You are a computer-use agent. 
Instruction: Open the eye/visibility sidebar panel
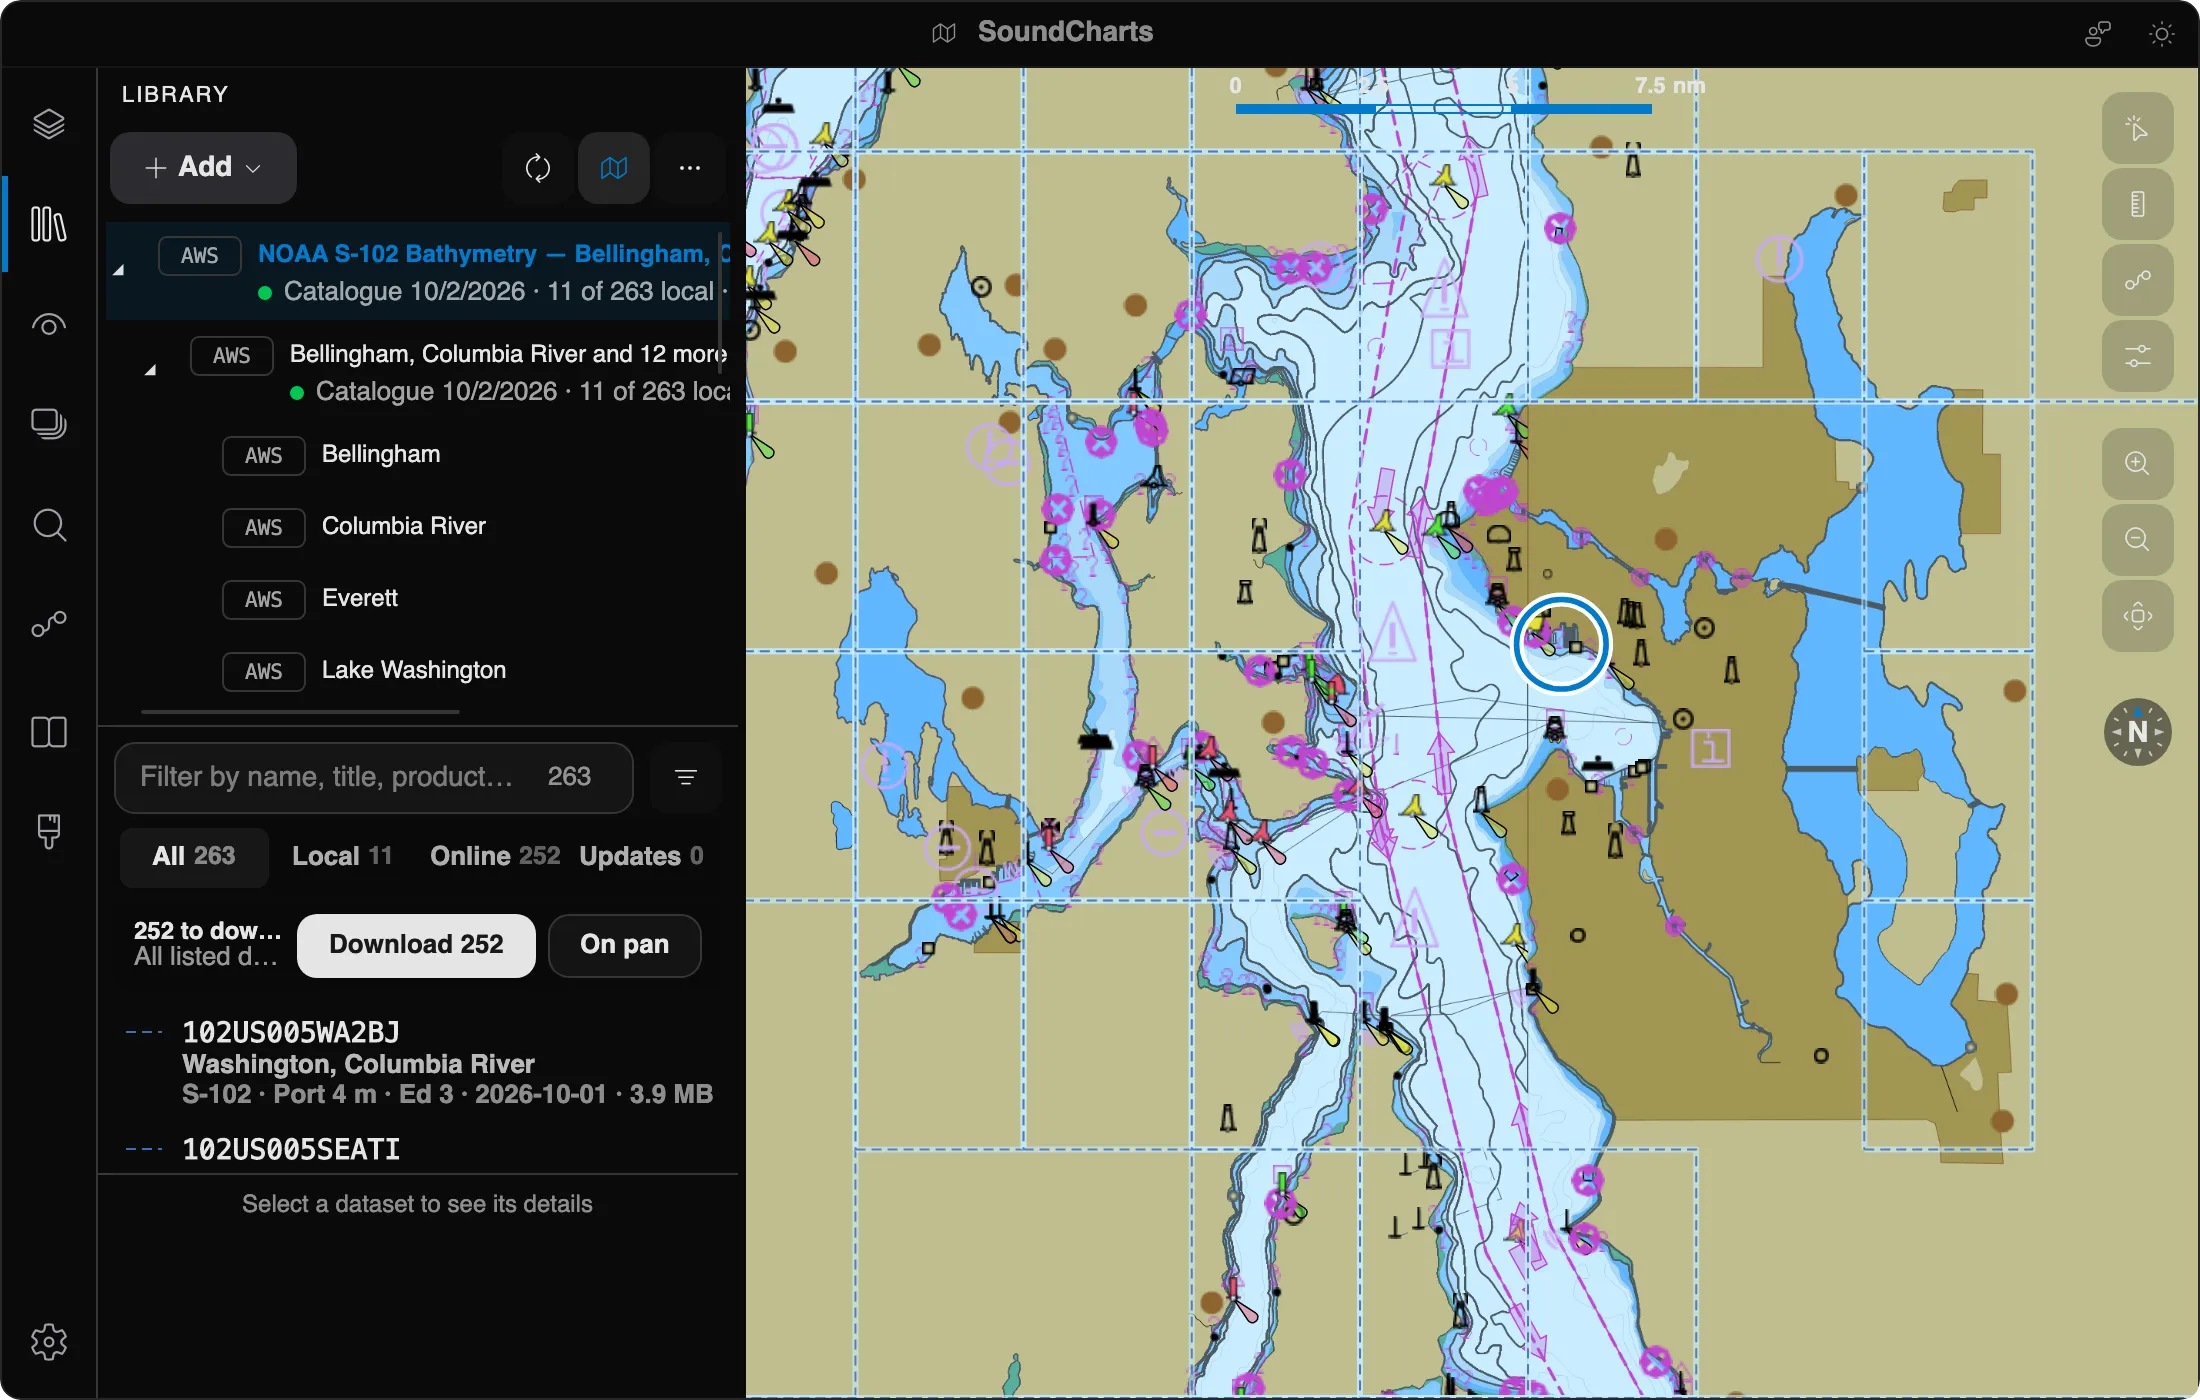[x=48, y=324]
